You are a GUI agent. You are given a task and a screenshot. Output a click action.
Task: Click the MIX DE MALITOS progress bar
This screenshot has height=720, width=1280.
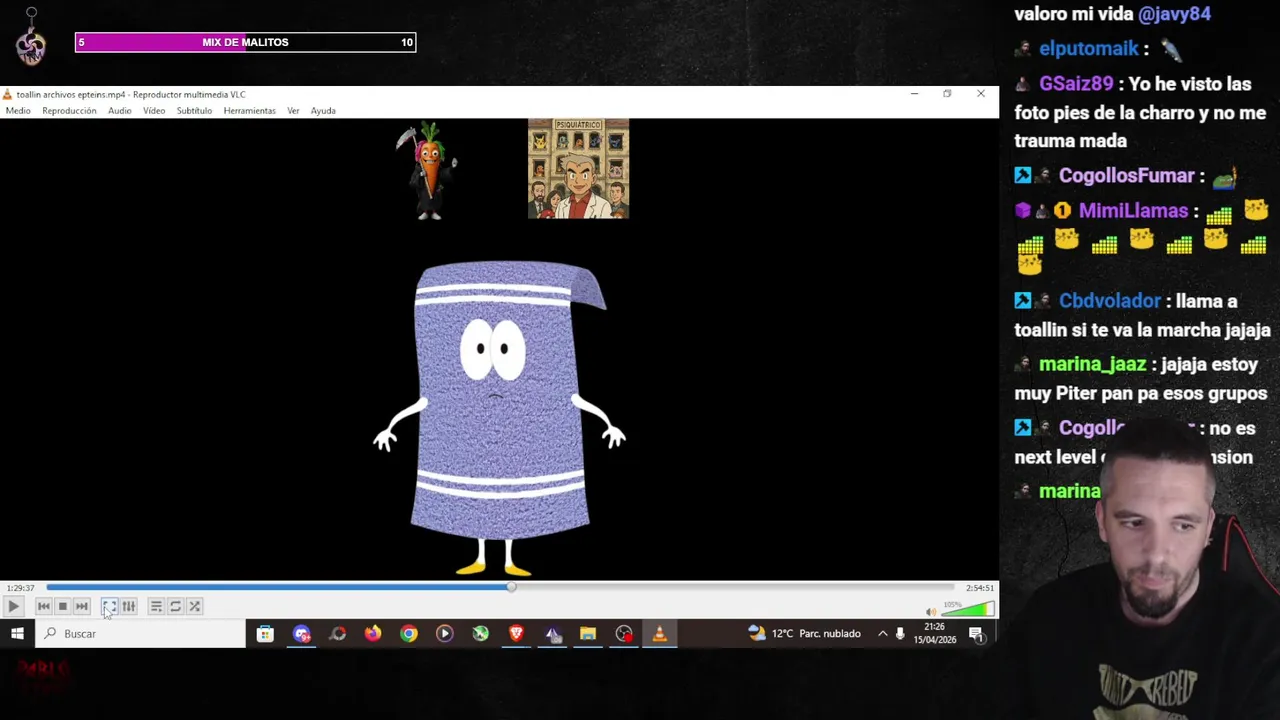[x=245, y=42]
